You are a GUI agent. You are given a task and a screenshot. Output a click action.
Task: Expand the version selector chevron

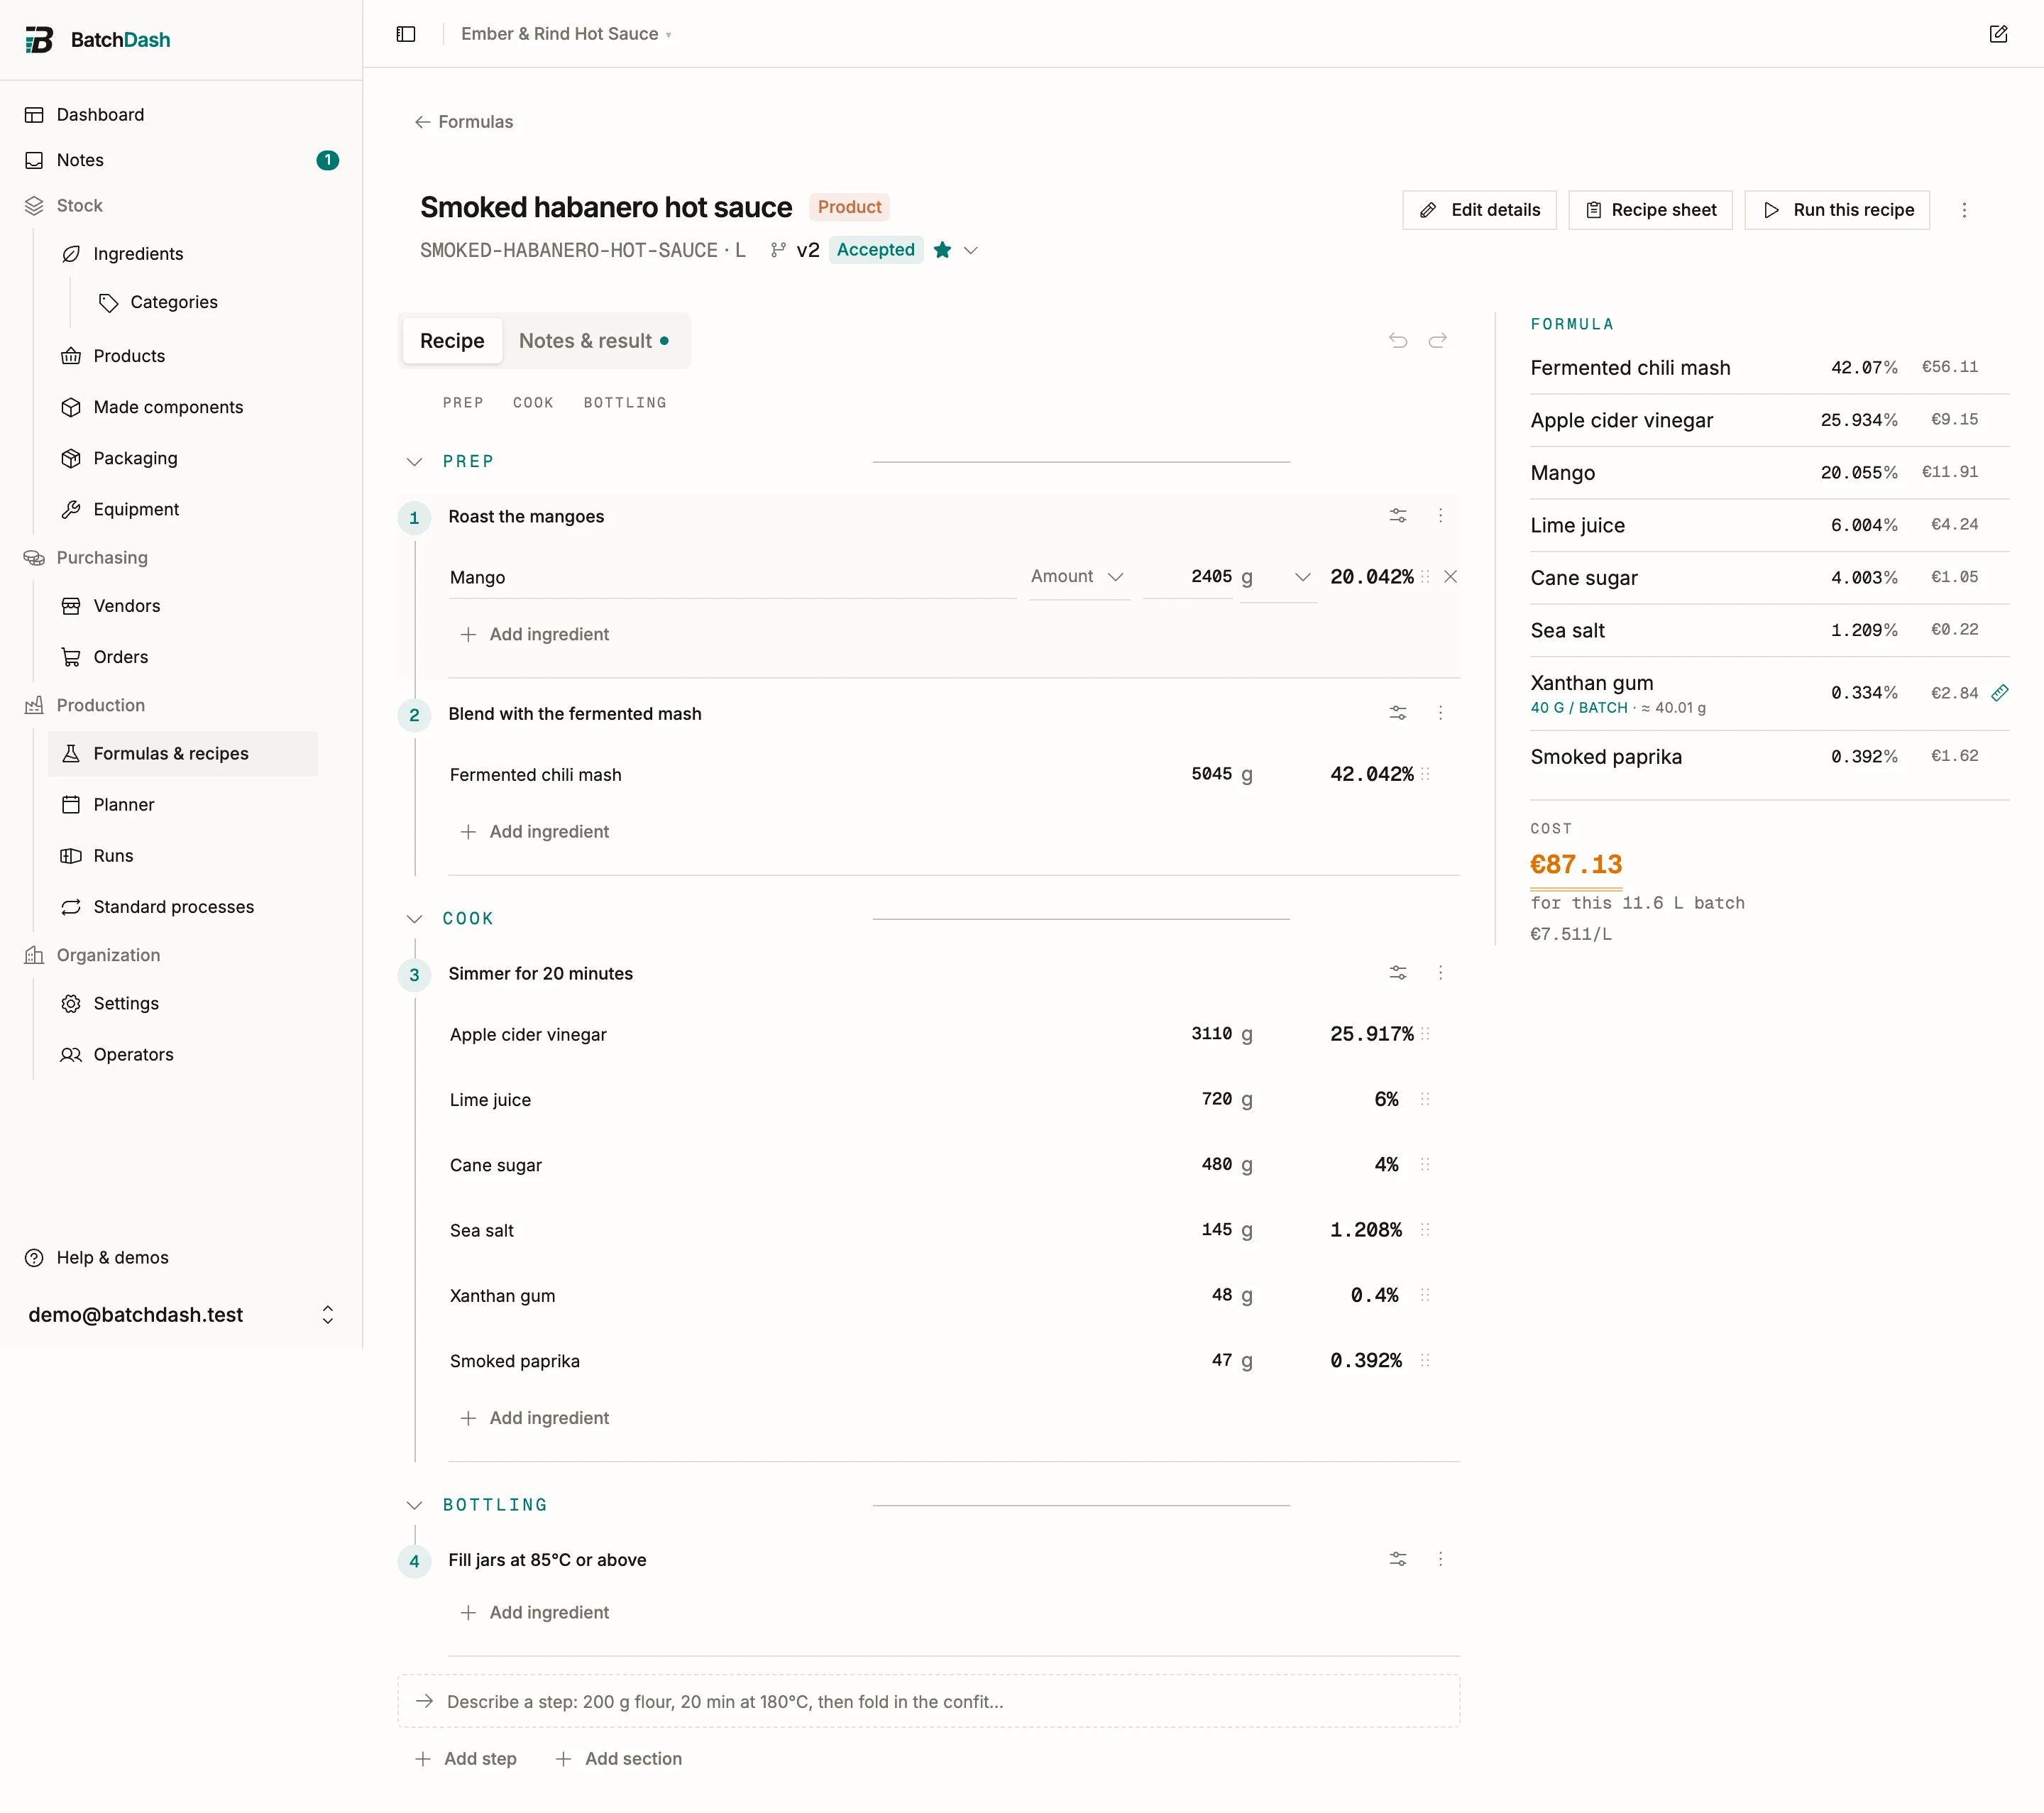click(x=970, y=250)
